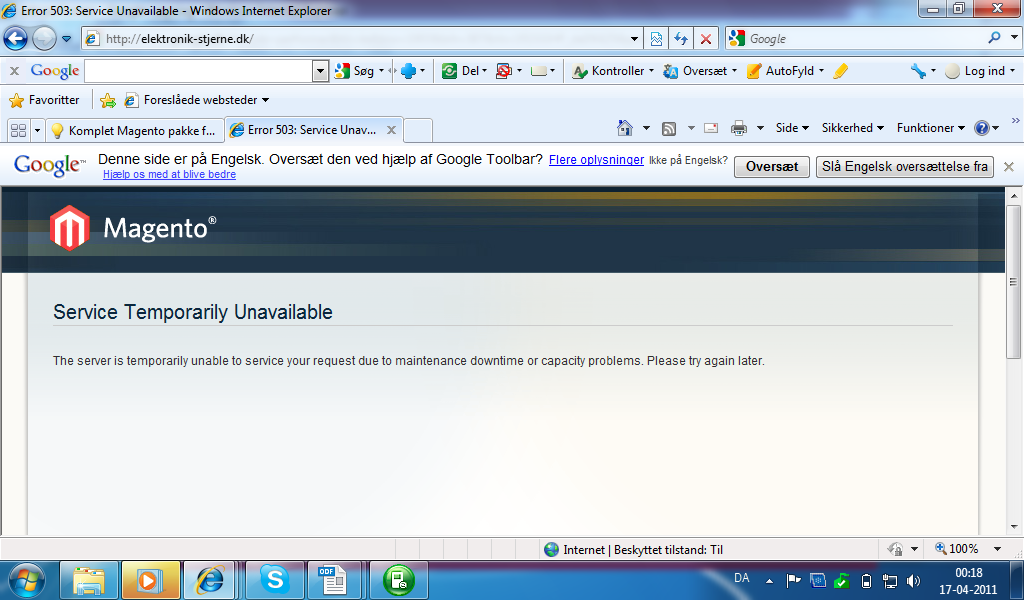
Task: Click the browser Back arrow button
Action: coord(16,39)
